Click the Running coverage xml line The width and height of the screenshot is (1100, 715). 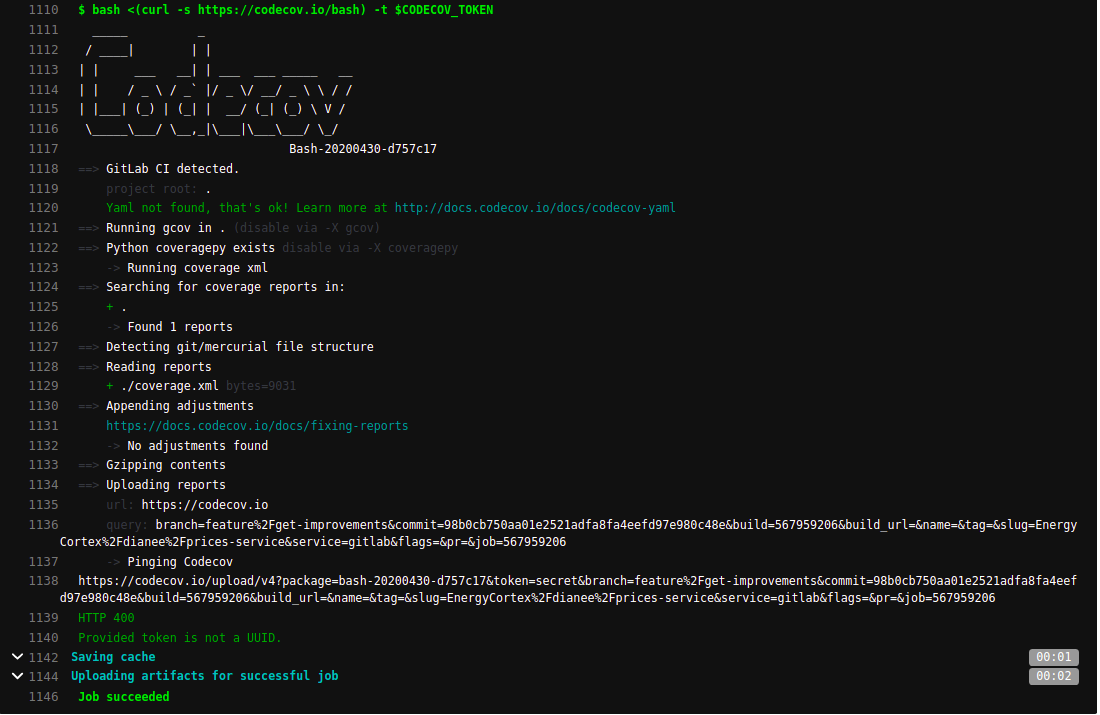(x=197, y=268)
